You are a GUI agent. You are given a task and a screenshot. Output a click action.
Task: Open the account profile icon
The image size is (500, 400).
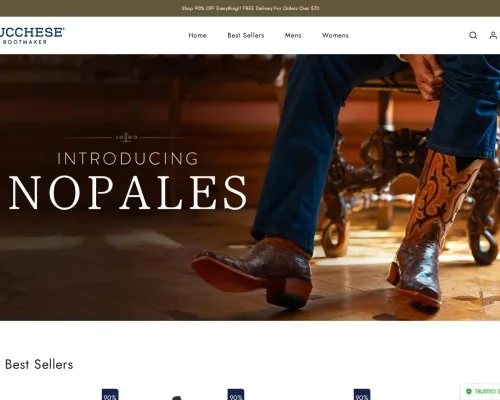[493, 35]
